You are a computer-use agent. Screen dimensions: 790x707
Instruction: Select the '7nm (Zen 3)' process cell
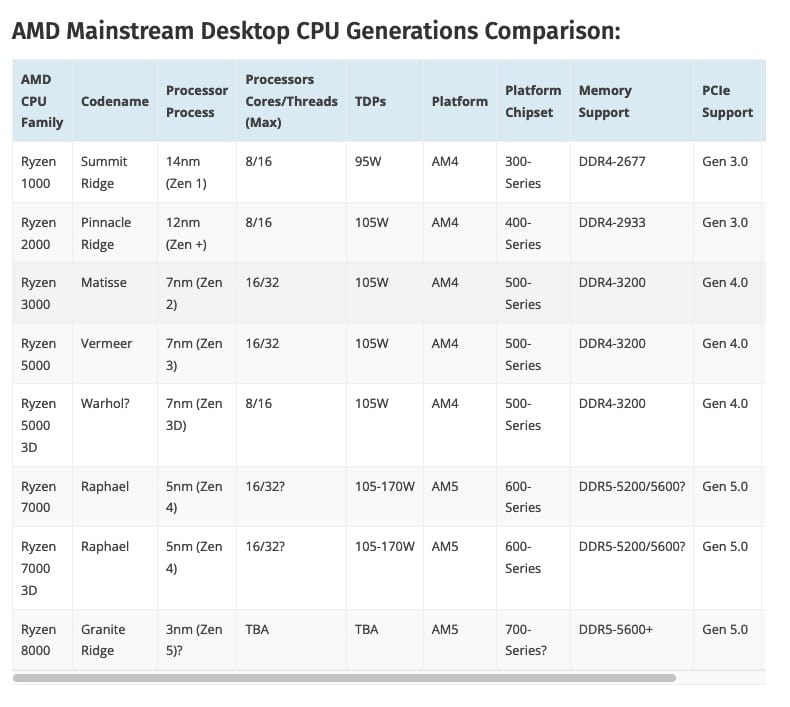coord(197,354)
